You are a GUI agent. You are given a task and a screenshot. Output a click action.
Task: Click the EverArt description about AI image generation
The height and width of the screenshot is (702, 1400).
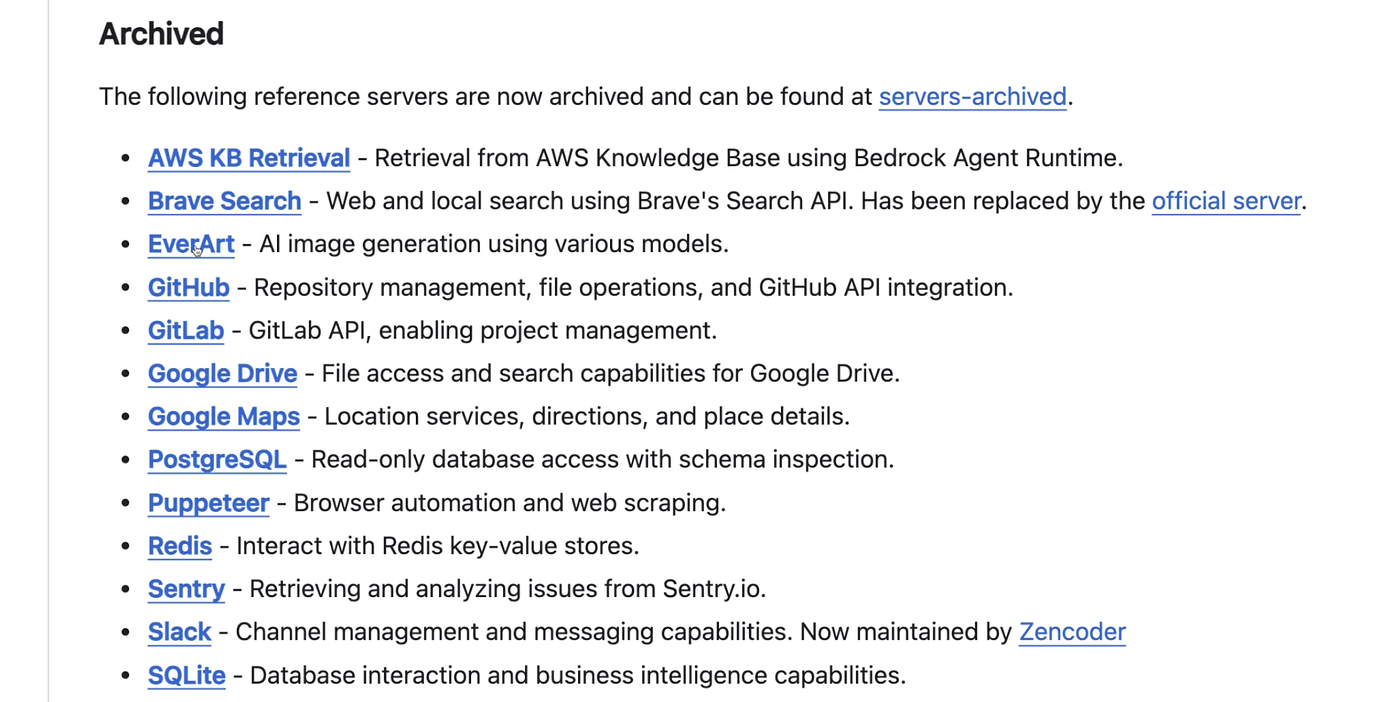click(493, 244)
